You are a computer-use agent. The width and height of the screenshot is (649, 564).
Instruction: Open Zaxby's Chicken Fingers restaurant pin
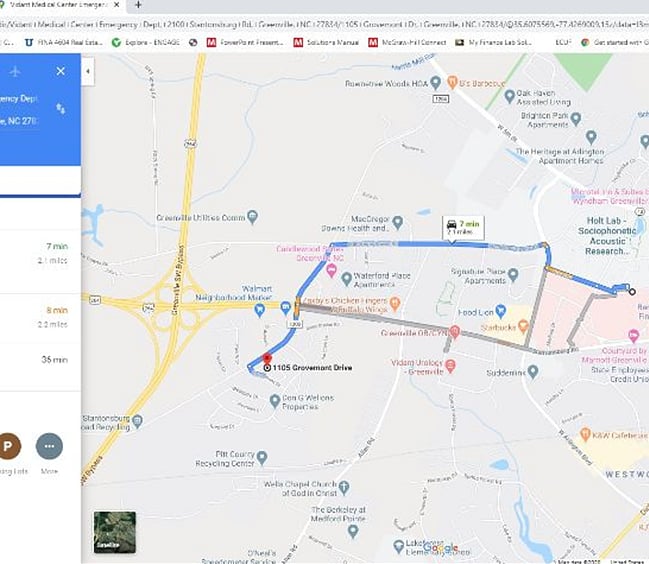pyautogui.click(x=395, y=304)
